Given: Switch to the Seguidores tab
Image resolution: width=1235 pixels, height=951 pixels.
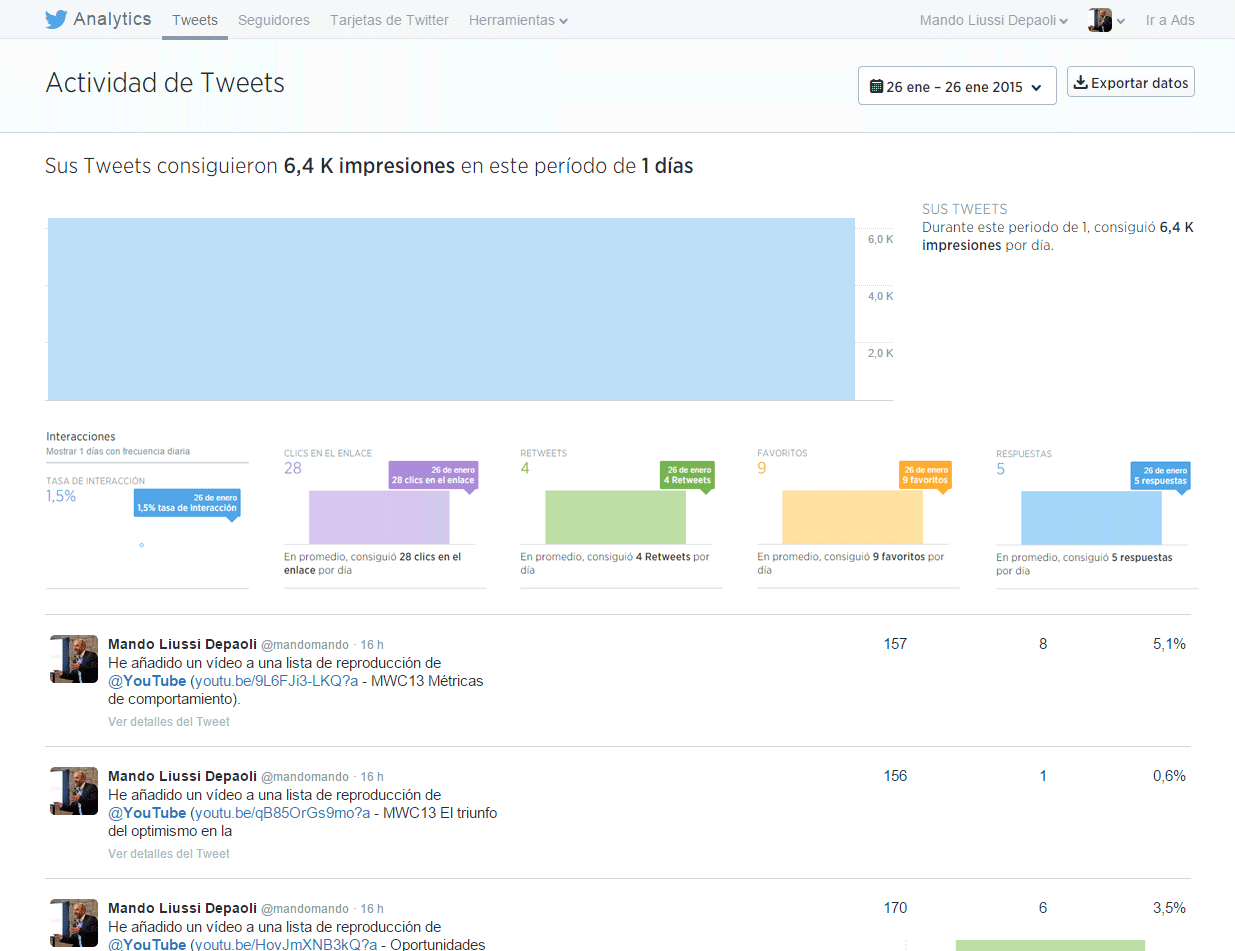Looking at the screenshot, I should coord(274,20).
